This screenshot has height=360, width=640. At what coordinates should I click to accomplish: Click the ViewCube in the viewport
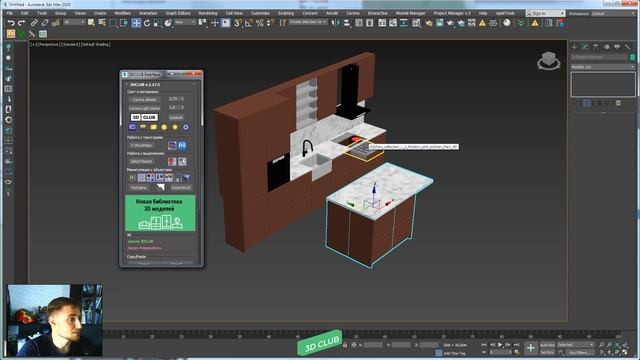pyautogui.click(x=549, y=61)
